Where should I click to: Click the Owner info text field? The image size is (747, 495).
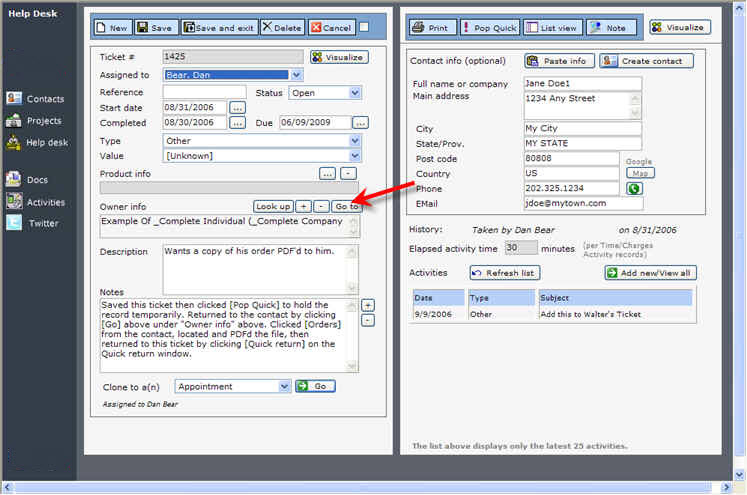(230, 226)
